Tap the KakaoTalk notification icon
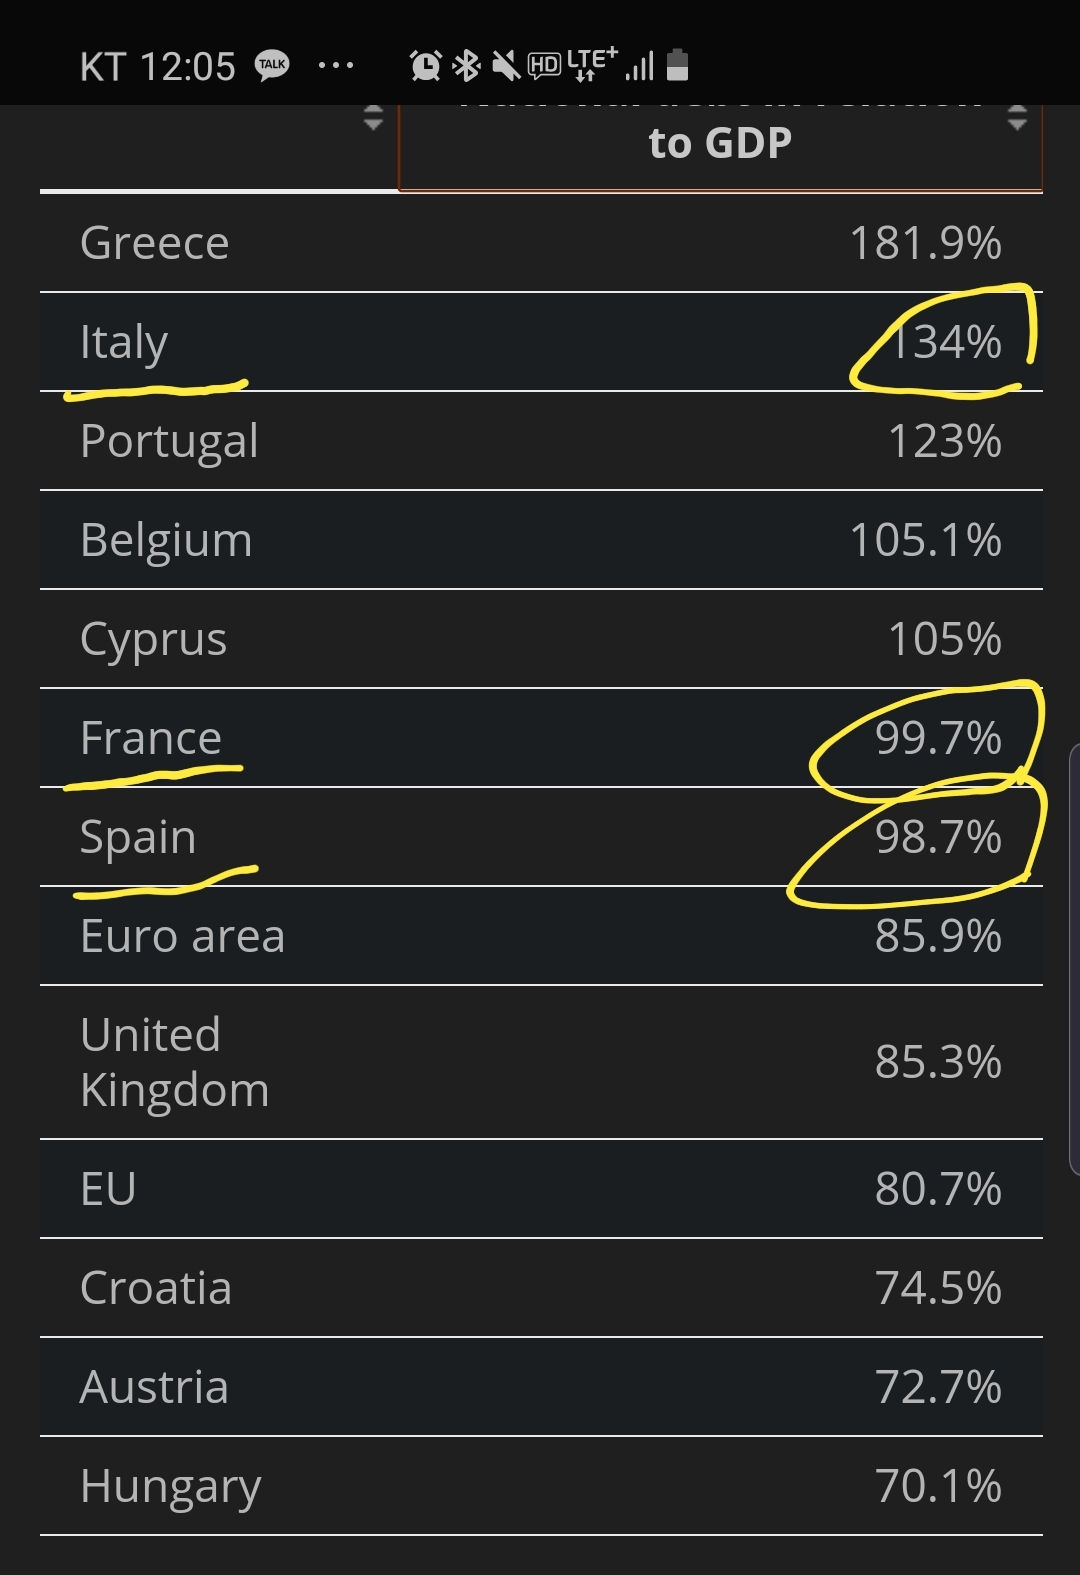The height and width of the screenshot is (1575, 1080). click(271, 65)
